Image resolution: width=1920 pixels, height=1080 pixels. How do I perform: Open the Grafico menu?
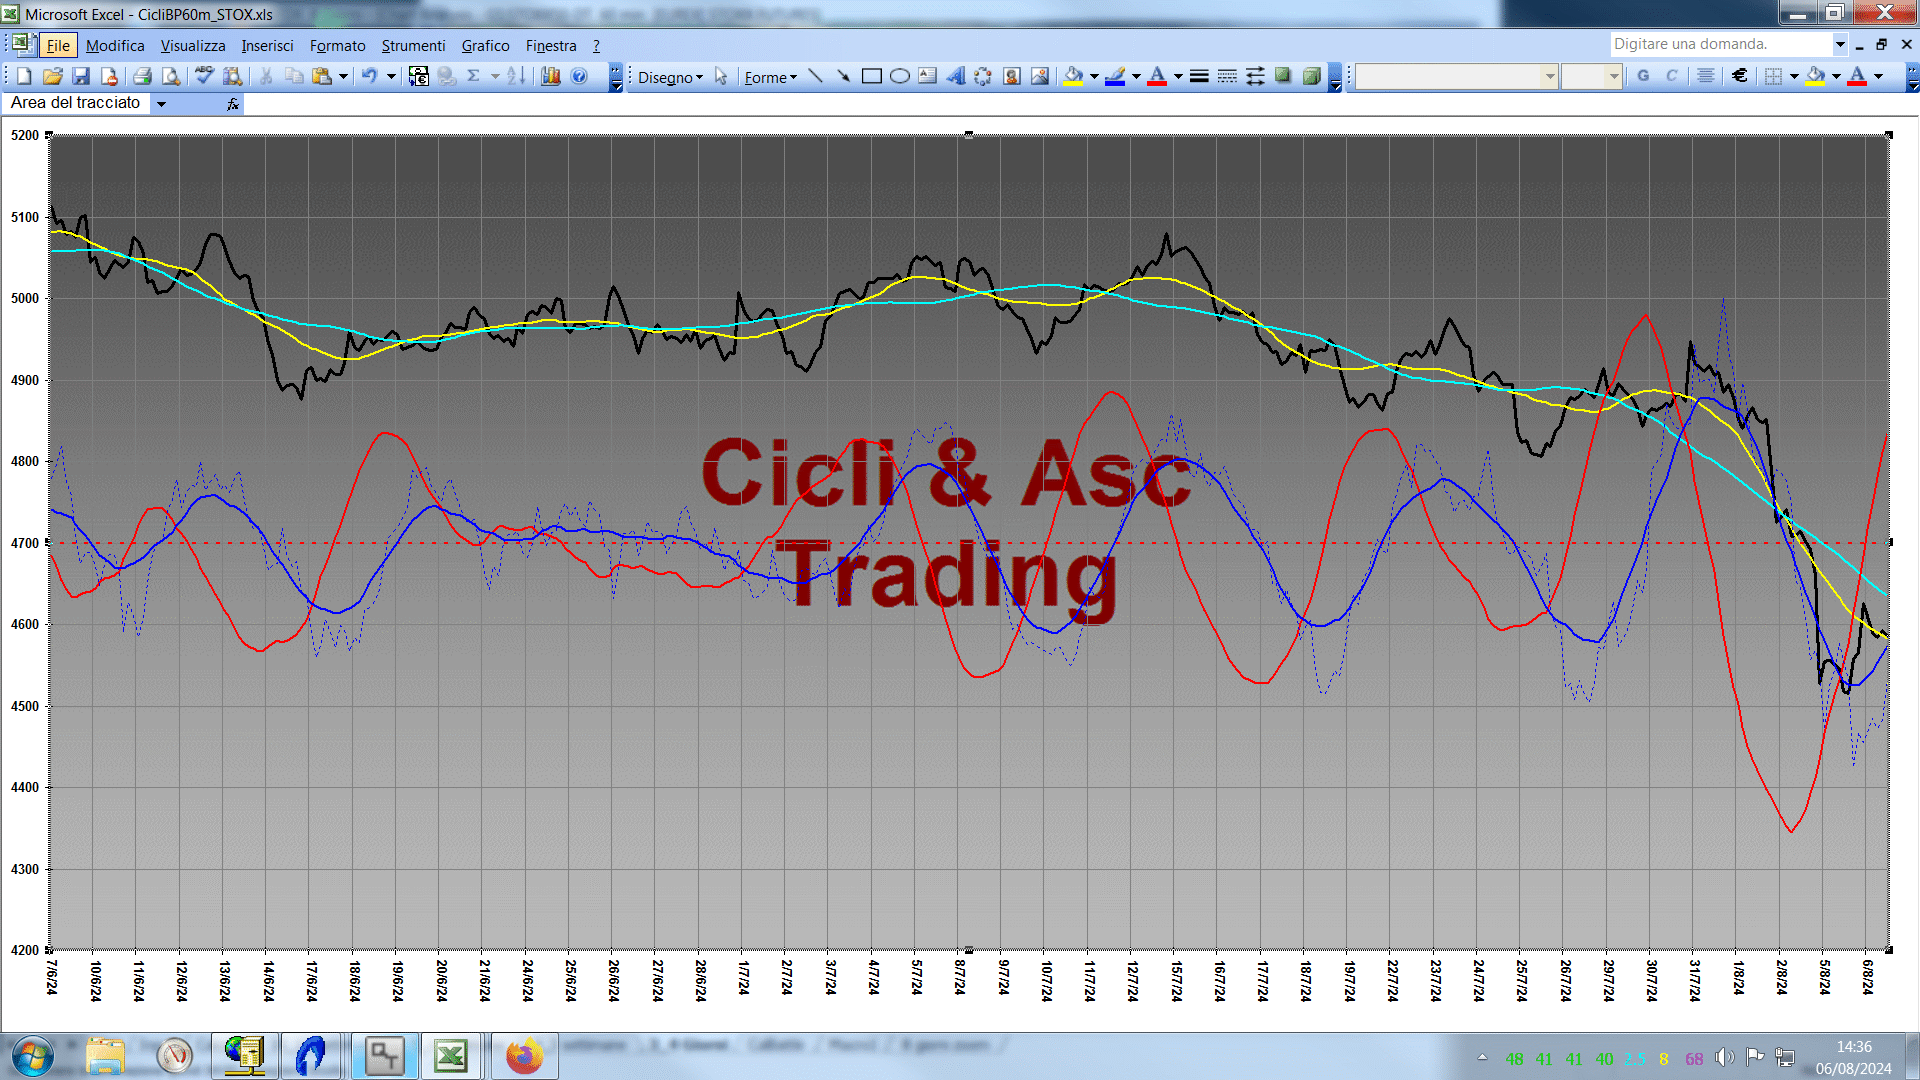(485, 45)
